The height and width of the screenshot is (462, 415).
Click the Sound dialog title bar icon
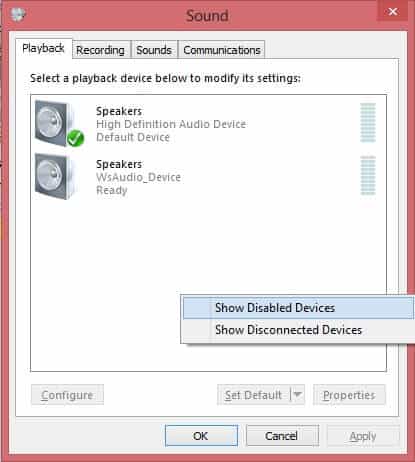(17, 14)
